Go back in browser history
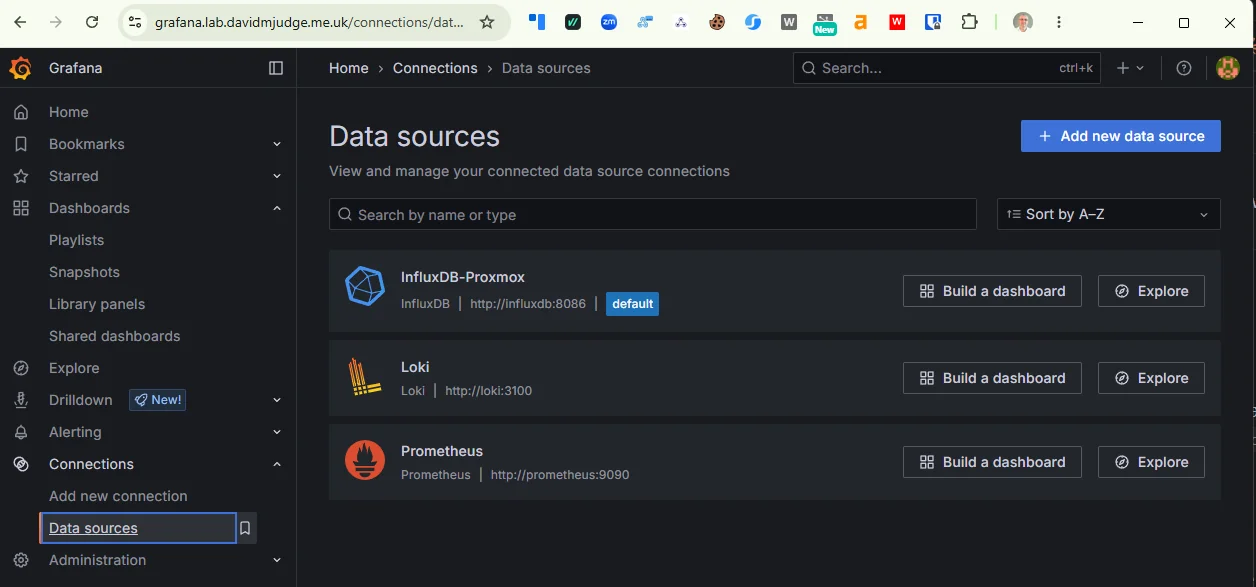Screen dimensions: 1256x587 [x=20, y=22]
